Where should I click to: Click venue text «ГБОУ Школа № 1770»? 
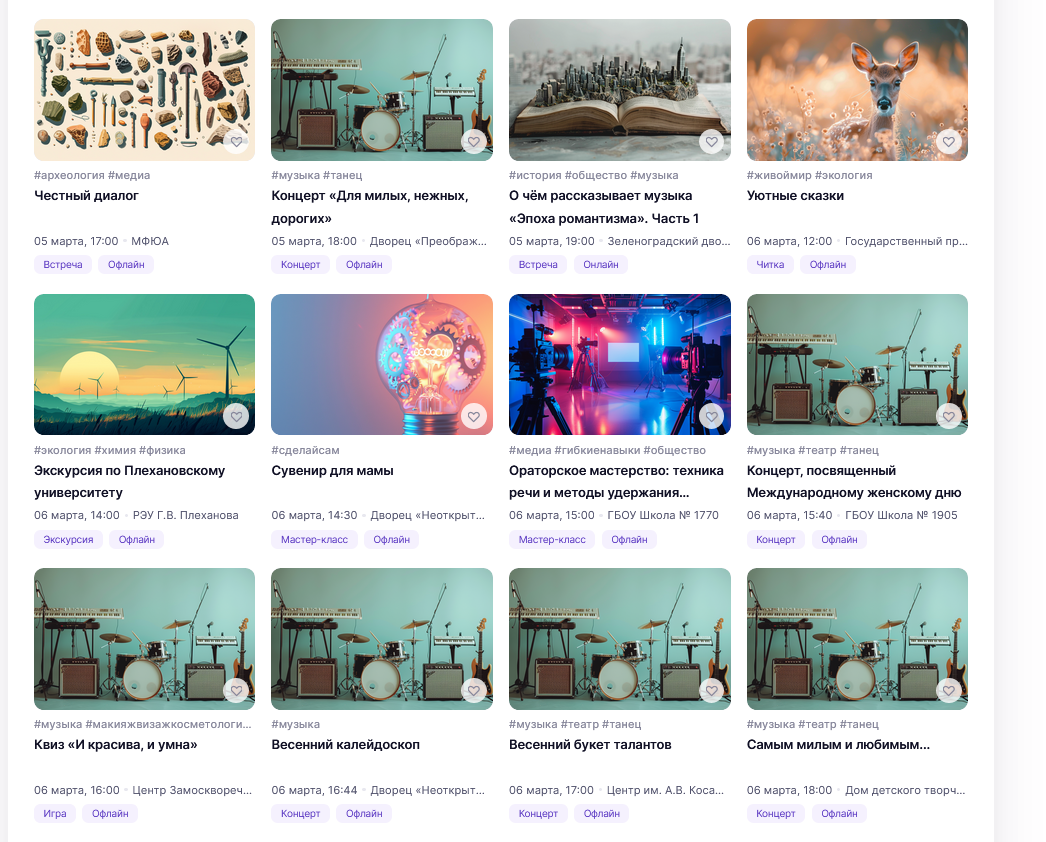pos(663,516)
